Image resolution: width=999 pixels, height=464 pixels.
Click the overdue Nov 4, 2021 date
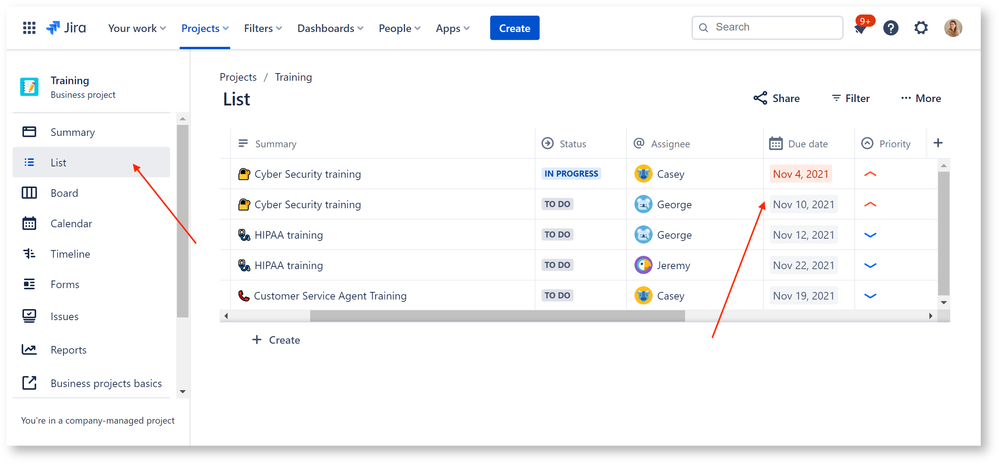coord(801,173)
